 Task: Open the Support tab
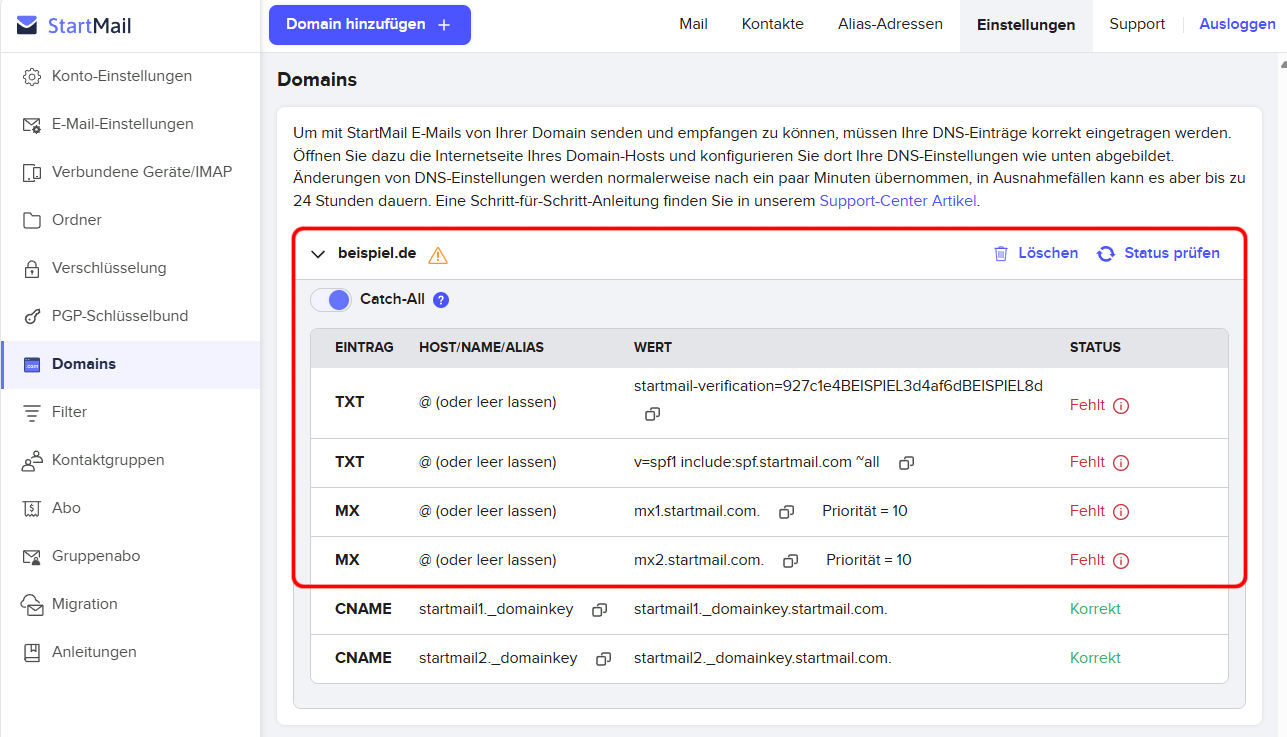1137,24
